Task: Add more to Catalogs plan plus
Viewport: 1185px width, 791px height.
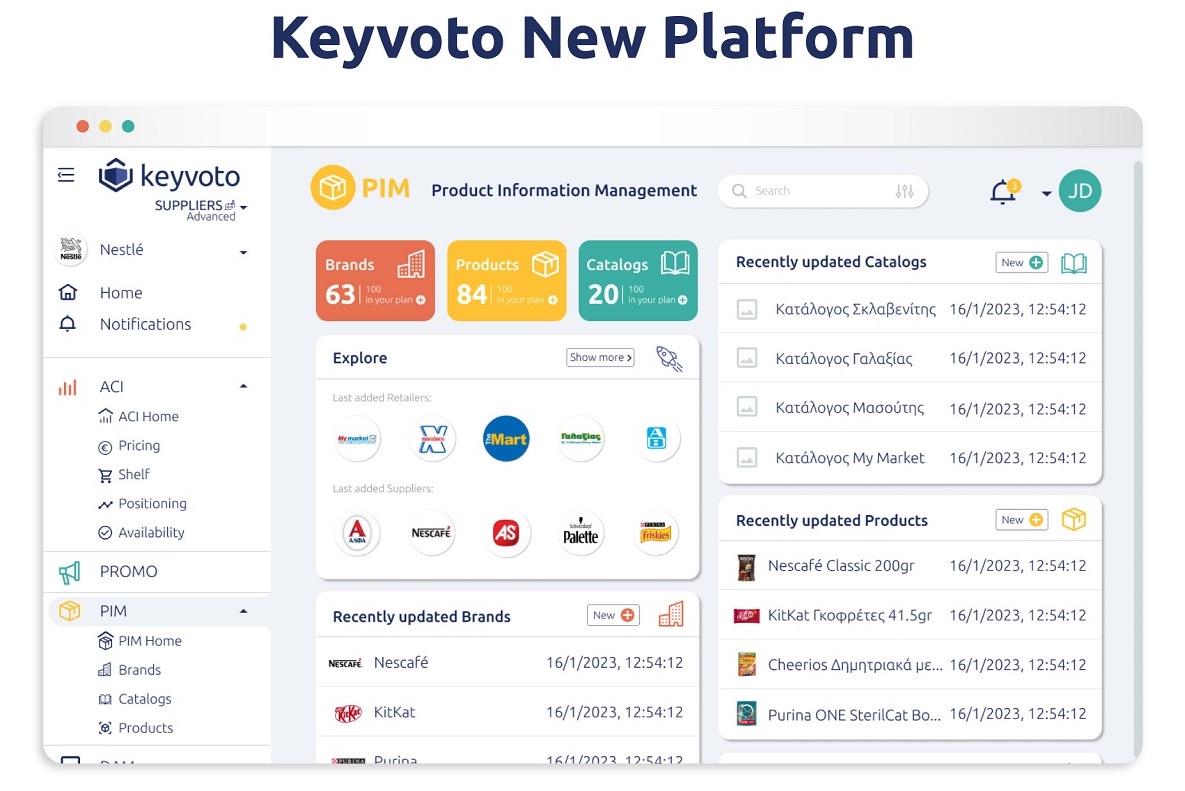Action: point(682,300)
